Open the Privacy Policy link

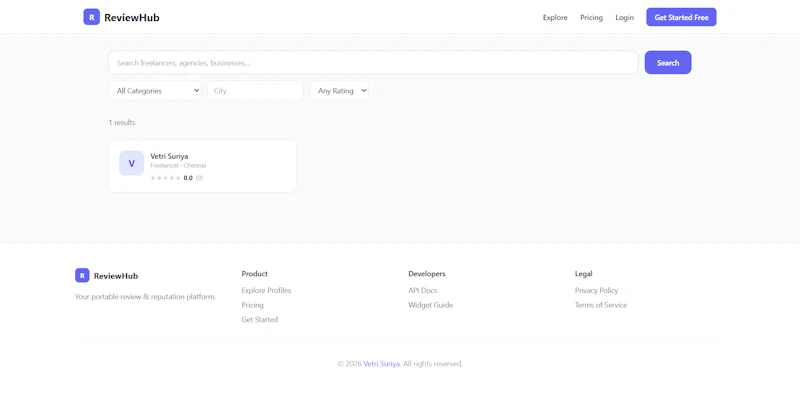pyautogui.click(x=596, y=290)
